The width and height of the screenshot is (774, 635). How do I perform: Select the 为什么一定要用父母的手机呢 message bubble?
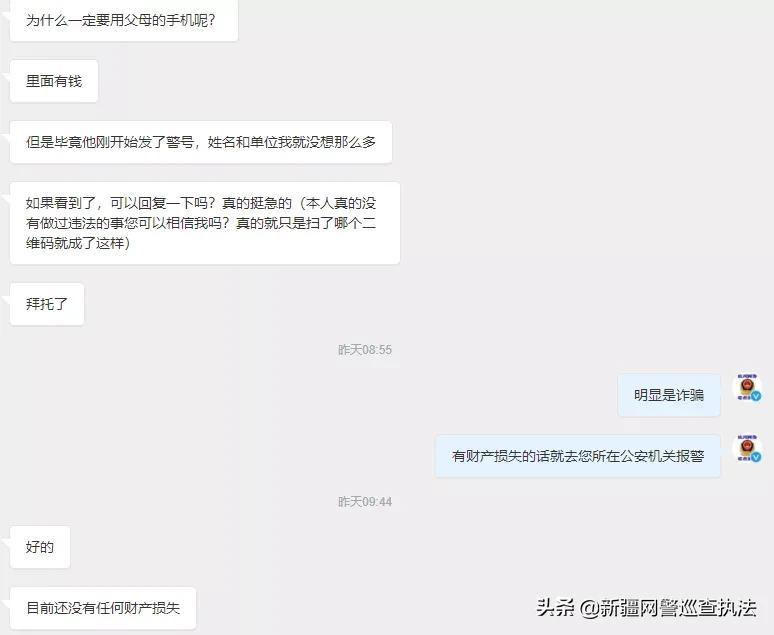124,20
